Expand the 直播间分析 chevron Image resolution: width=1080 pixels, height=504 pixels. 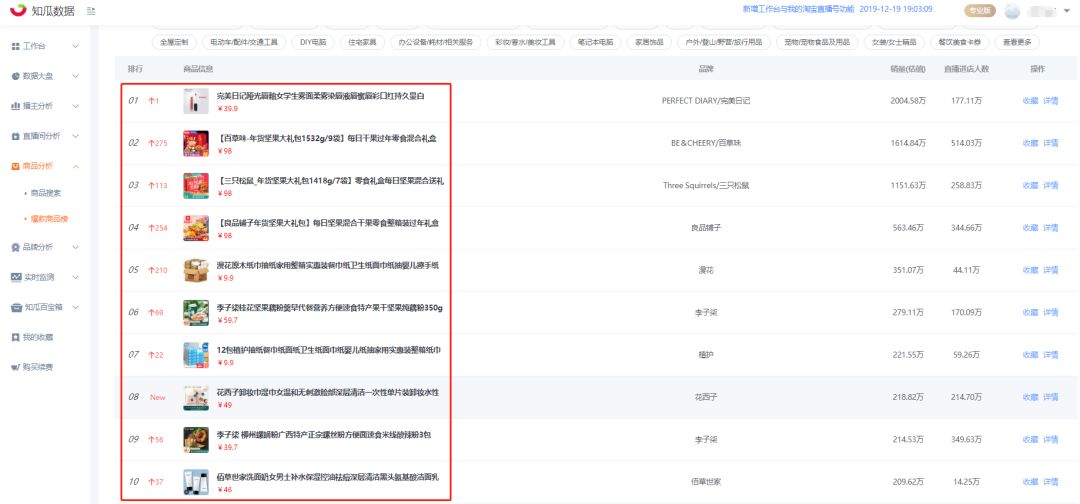pyautogui.click(x=76, y=136)
